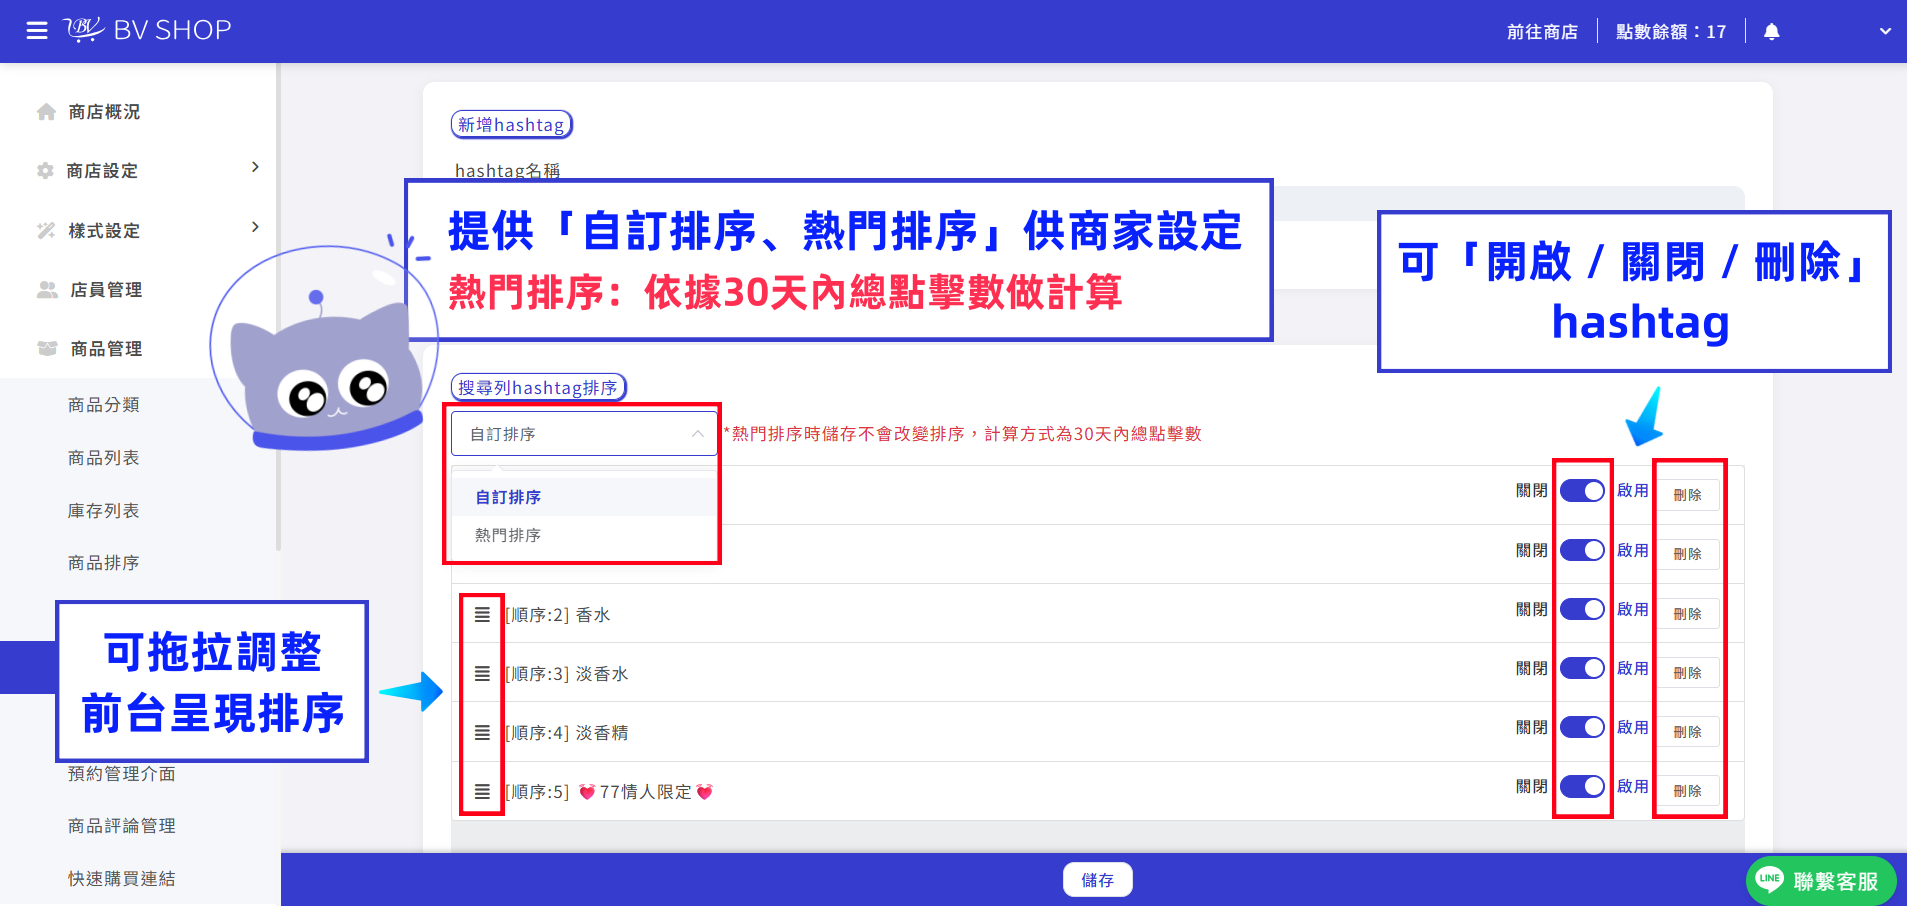The height and width of the screenshot is (906, 1907).
Task: Open 商品排序 submenu item
Action: click(x=104, y=563)
